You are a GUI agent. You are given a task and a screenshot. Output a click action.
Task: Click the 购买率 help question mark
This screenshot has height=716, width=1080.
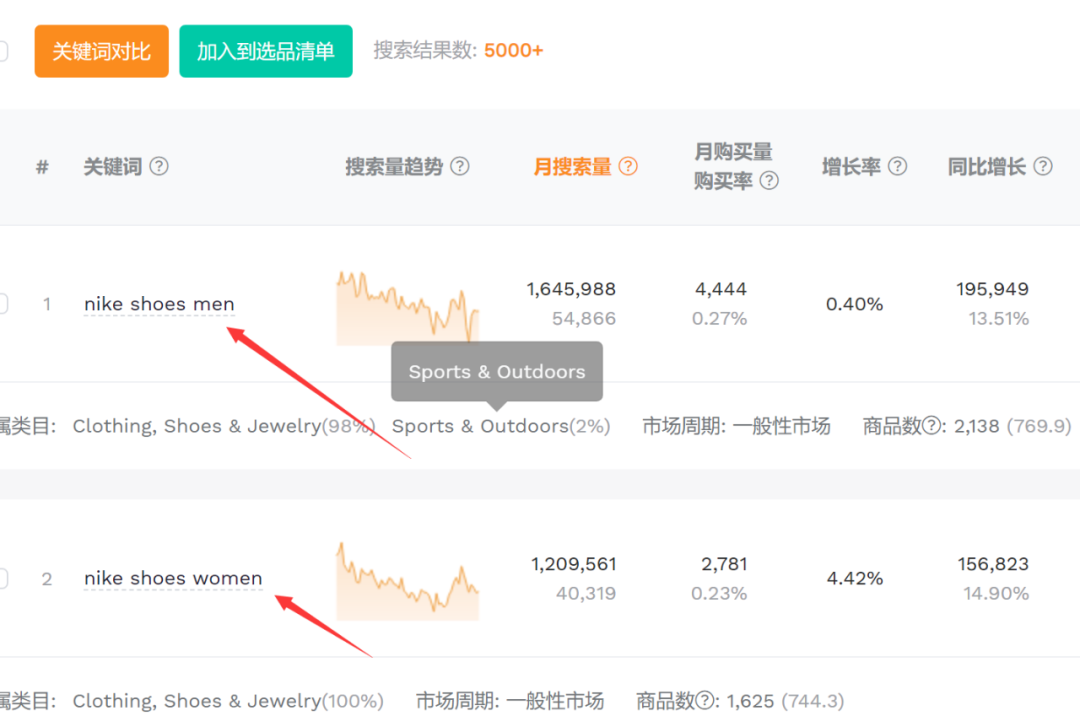[769, 181]
